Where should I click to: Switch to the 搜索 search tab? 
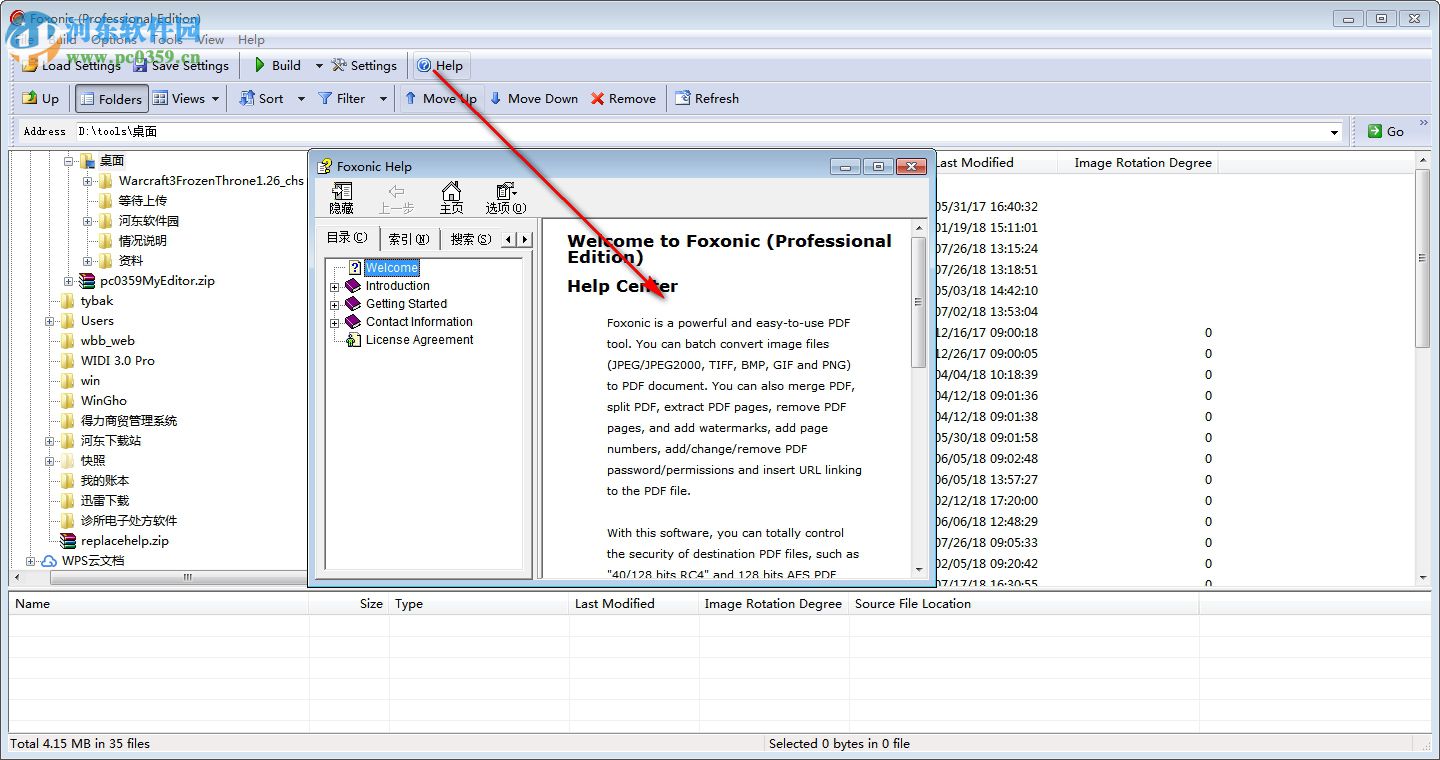(470, 239)
